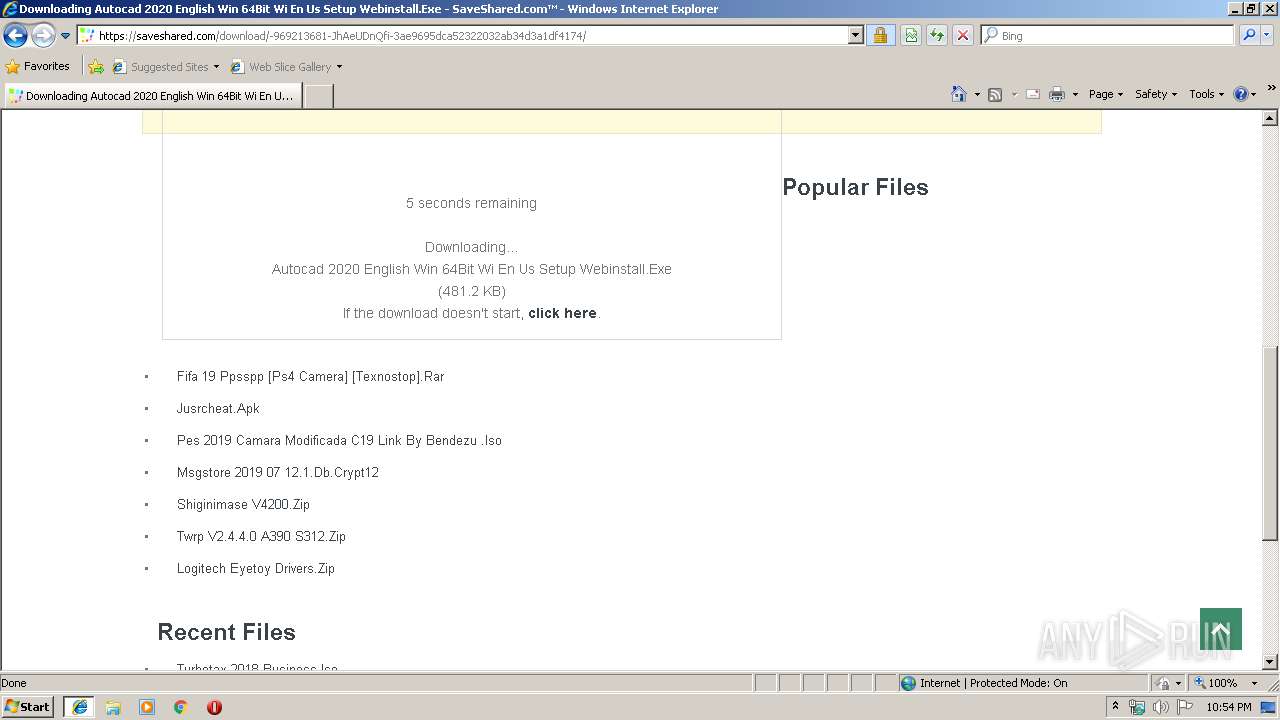1280x720 pixels.
Task: Print the page with printer icon
Action: (1057, 94)
